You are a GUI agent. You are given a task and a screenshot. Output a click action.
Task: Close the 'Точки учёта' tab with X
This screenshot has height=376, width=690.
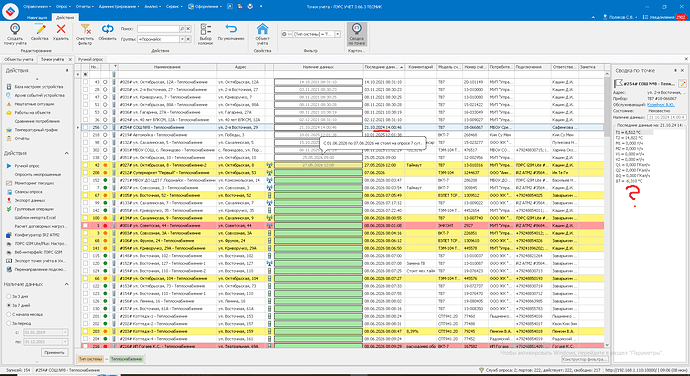[70, 59]
